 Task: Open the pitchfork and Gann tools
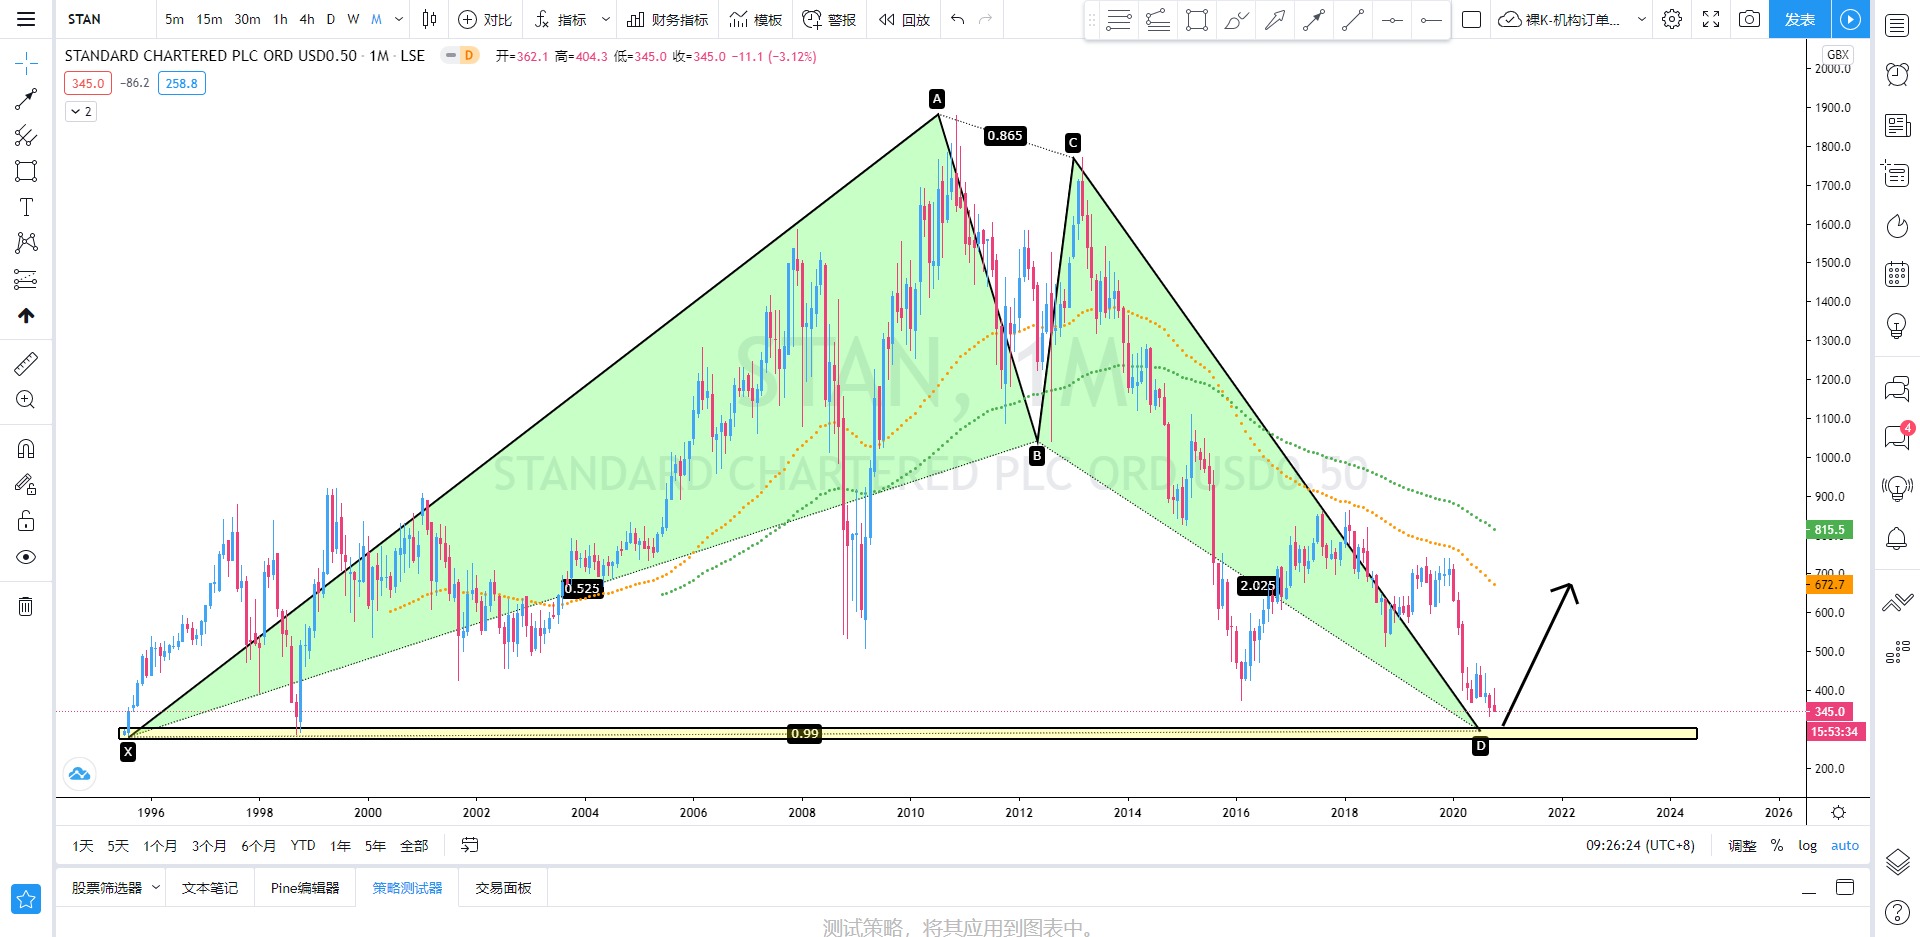click(26, 135)
